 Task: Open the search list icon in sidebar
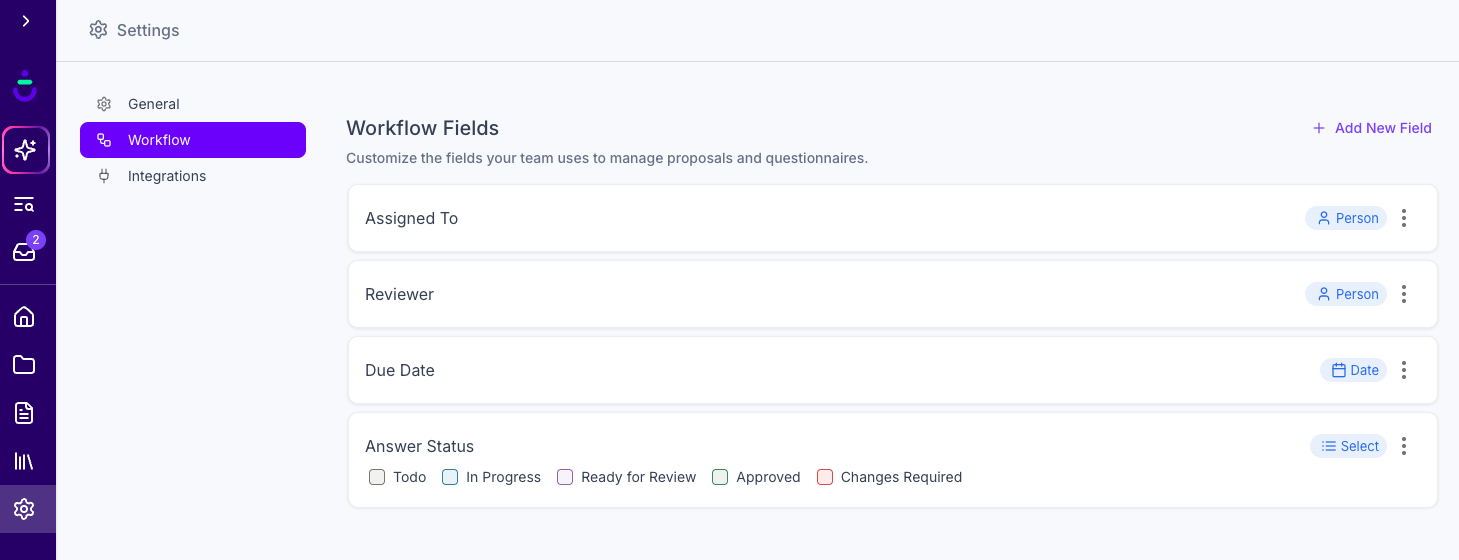pos(25,205)
